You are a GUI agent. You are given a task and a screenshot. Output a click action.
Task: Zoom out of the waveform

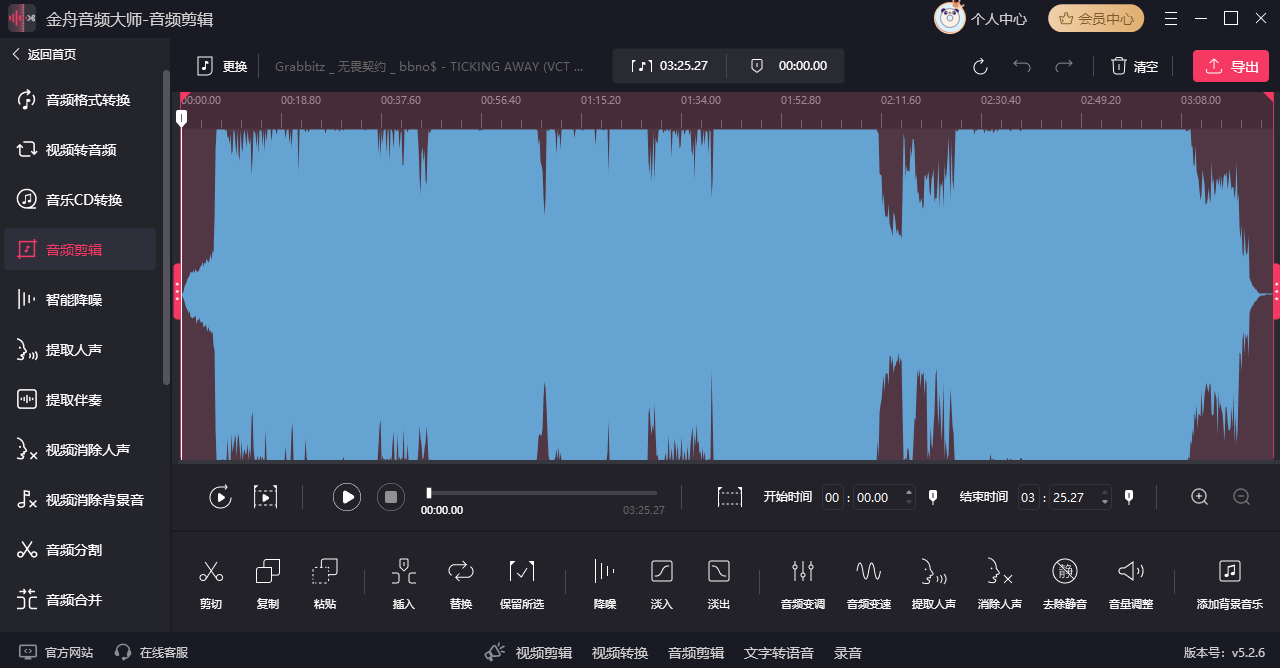point(1241,497)
